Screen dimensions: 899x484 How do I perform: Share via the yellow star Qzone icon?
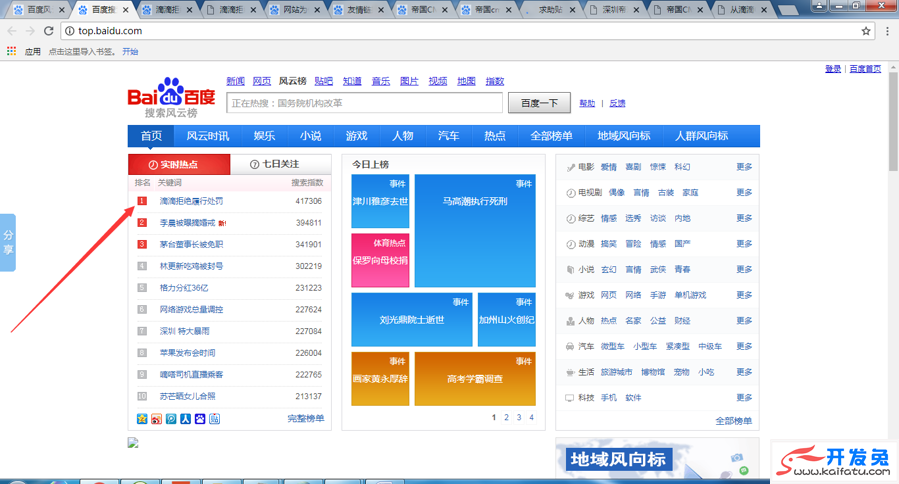point(142,419)
